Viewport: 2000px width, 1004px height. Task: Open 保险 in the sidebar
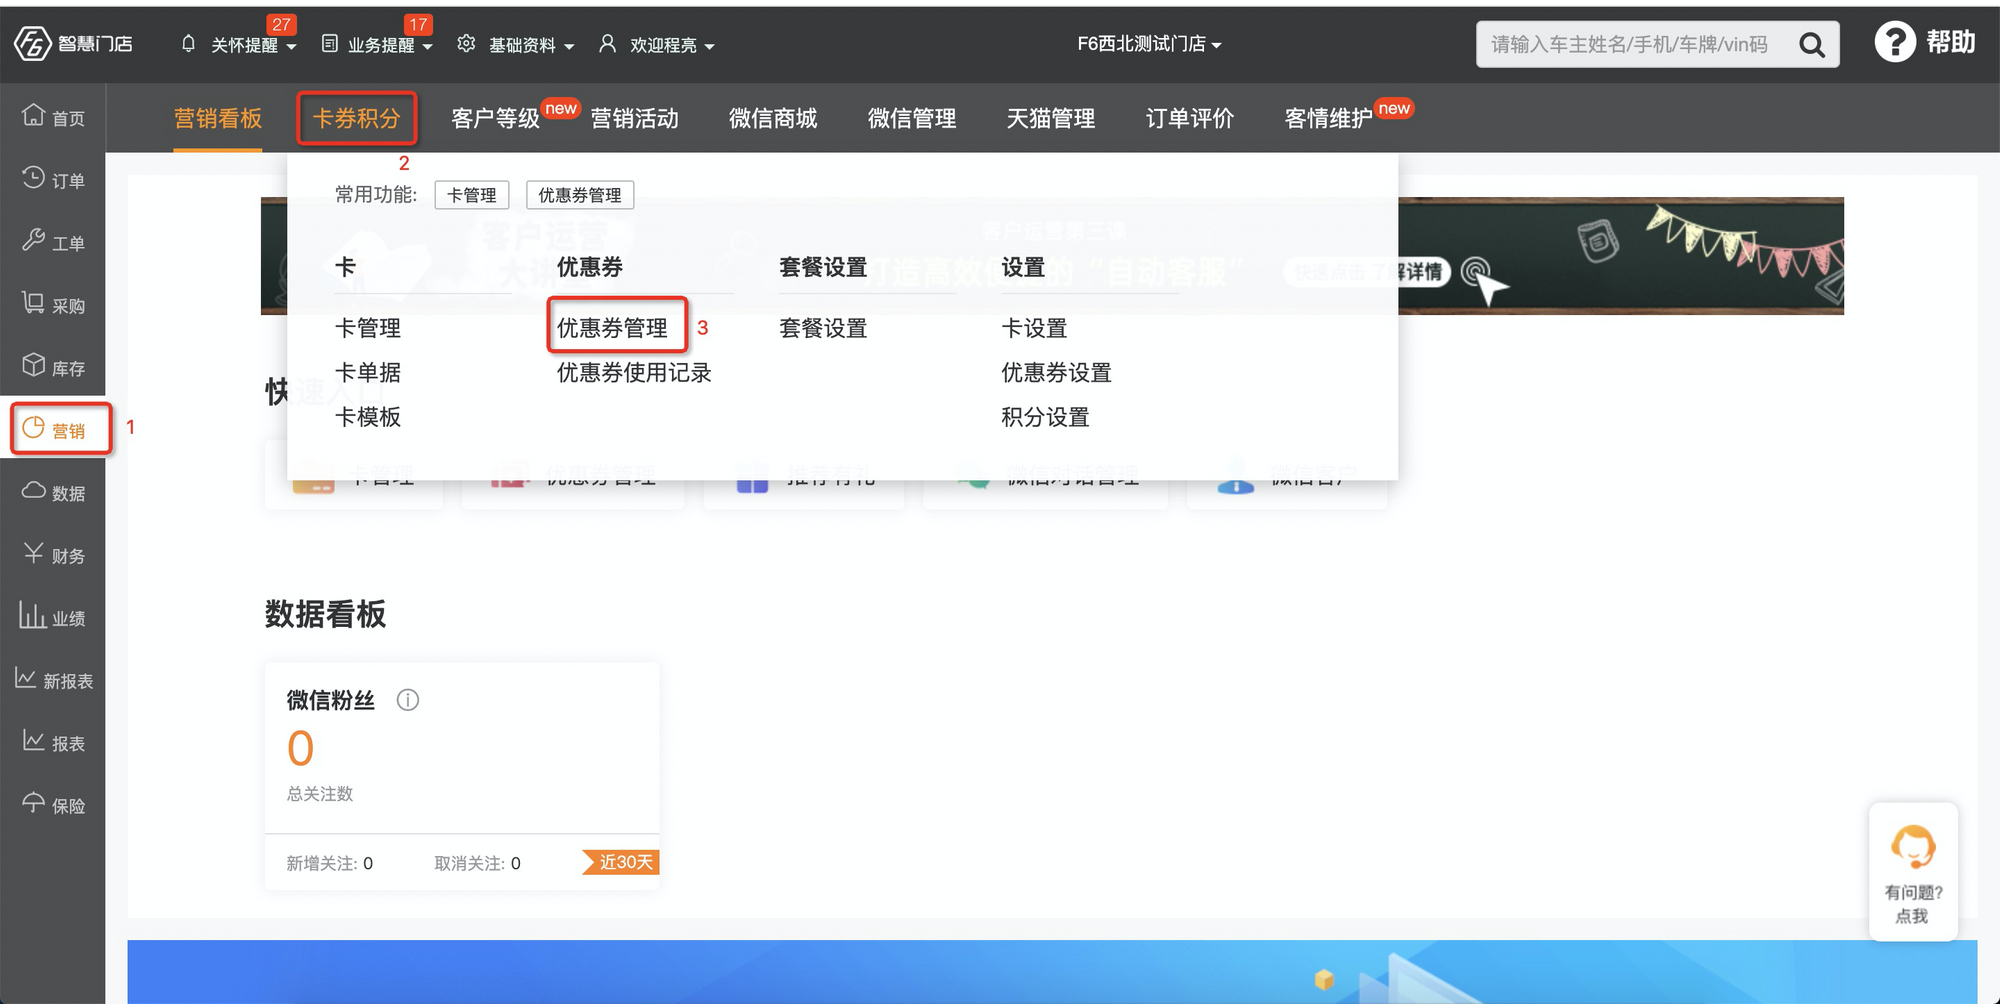pyautogui.click(x=53, y=805)
